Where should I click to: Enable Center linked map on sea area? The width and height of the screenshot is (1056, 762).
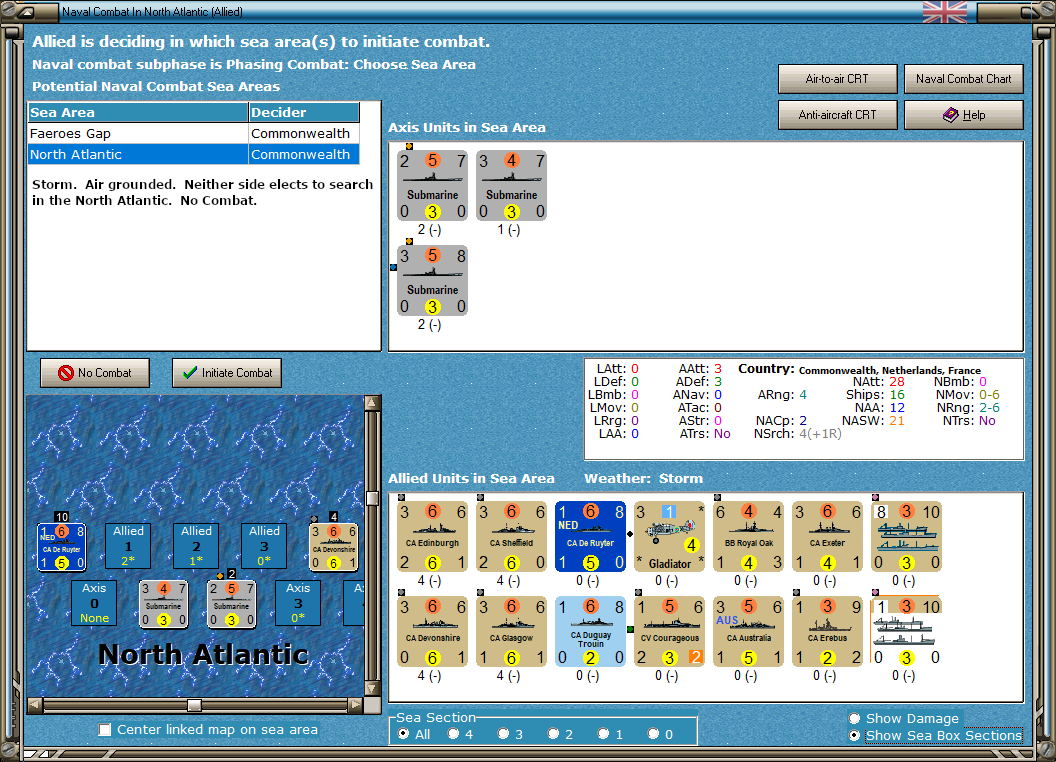coord(105,730)
